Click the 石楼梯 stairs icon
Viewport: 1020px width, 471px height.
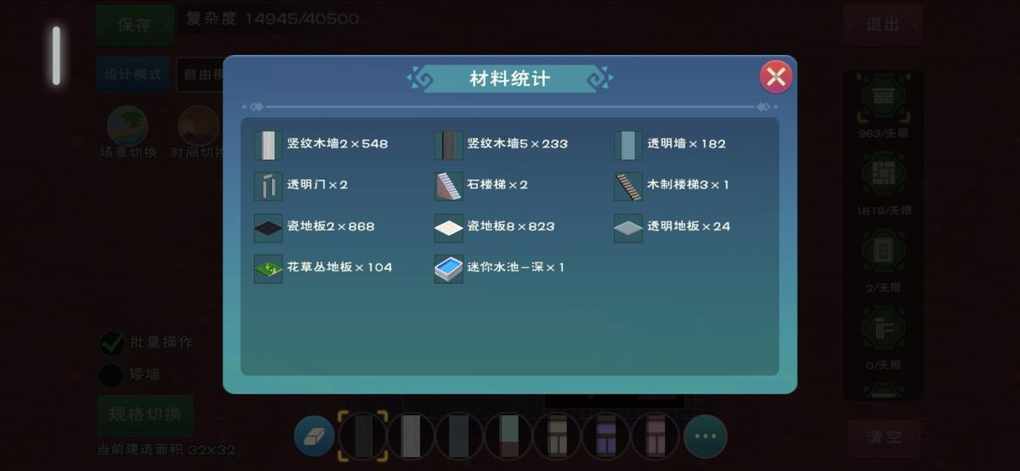pos(448,185)
